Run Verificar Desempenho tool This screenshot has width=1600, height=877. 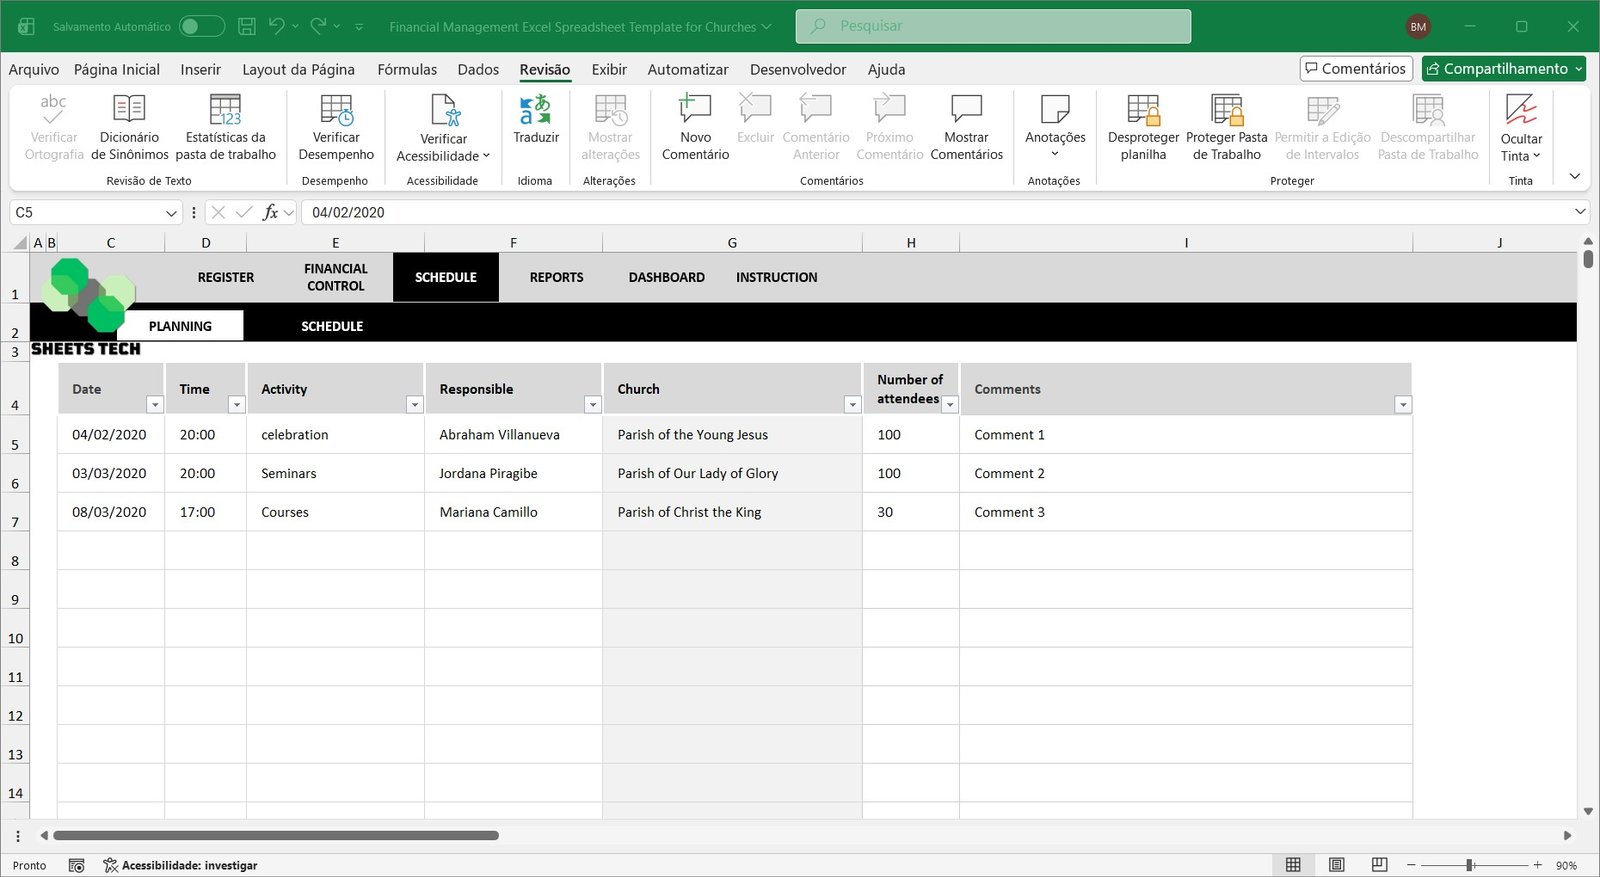(x=336, y=110)
